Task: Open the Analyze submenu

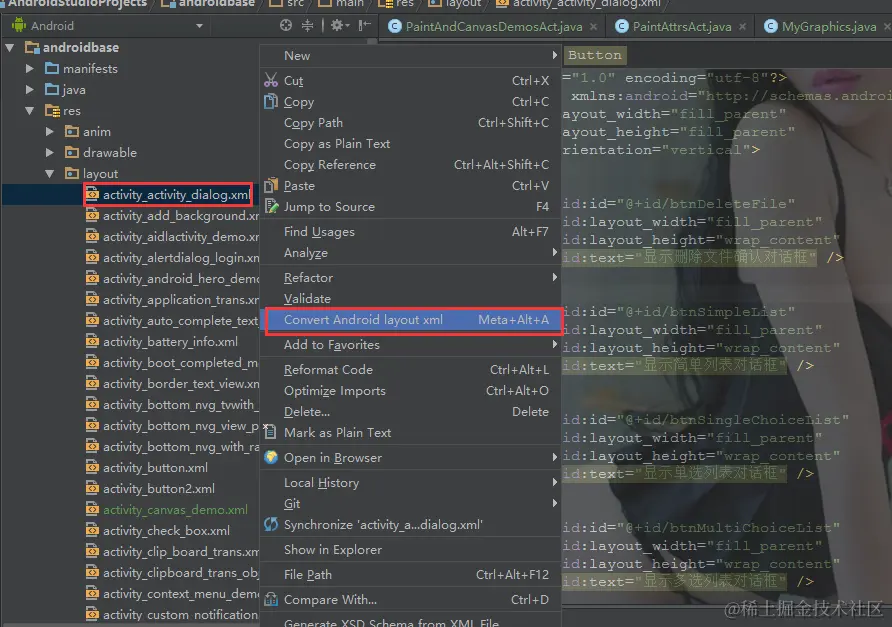Action: coord(411,253)
